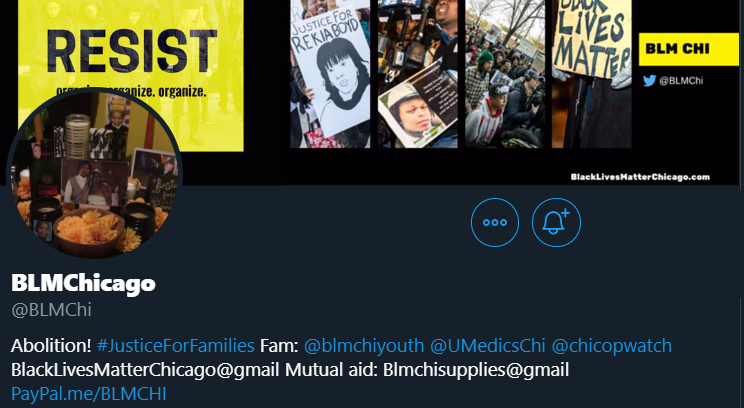Visit the @blmchiyouth profile link

click(364, 345)
